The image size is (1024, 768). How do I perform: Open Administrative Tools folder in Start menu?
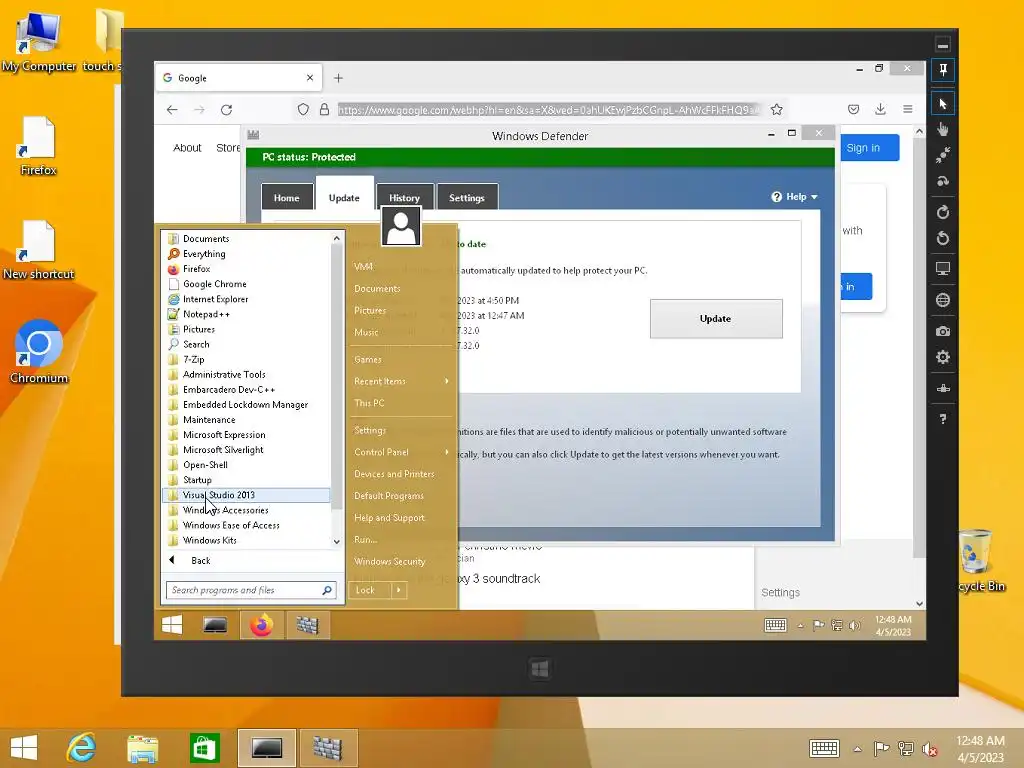tap(246, 374)
